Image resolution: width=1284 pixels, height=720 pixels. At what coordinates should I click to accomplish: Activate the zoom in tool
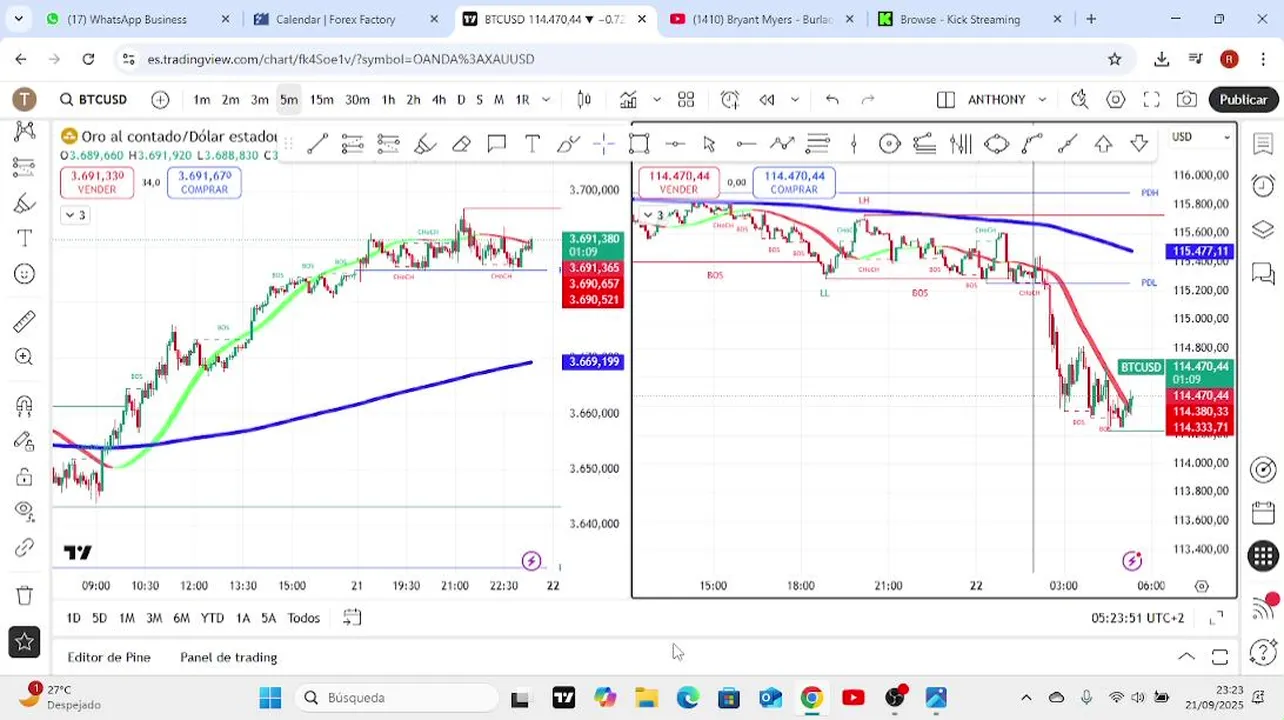(x=24, y=357)
